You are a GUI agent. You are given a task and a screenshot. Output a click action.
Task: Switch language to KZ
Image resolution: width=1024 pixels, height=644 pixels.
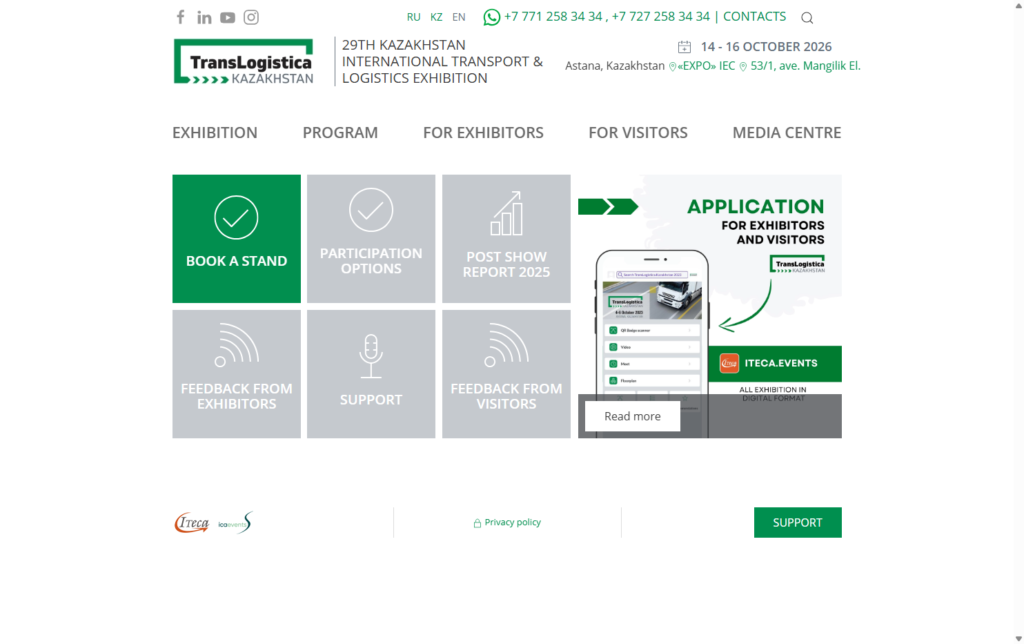point(436,17)
